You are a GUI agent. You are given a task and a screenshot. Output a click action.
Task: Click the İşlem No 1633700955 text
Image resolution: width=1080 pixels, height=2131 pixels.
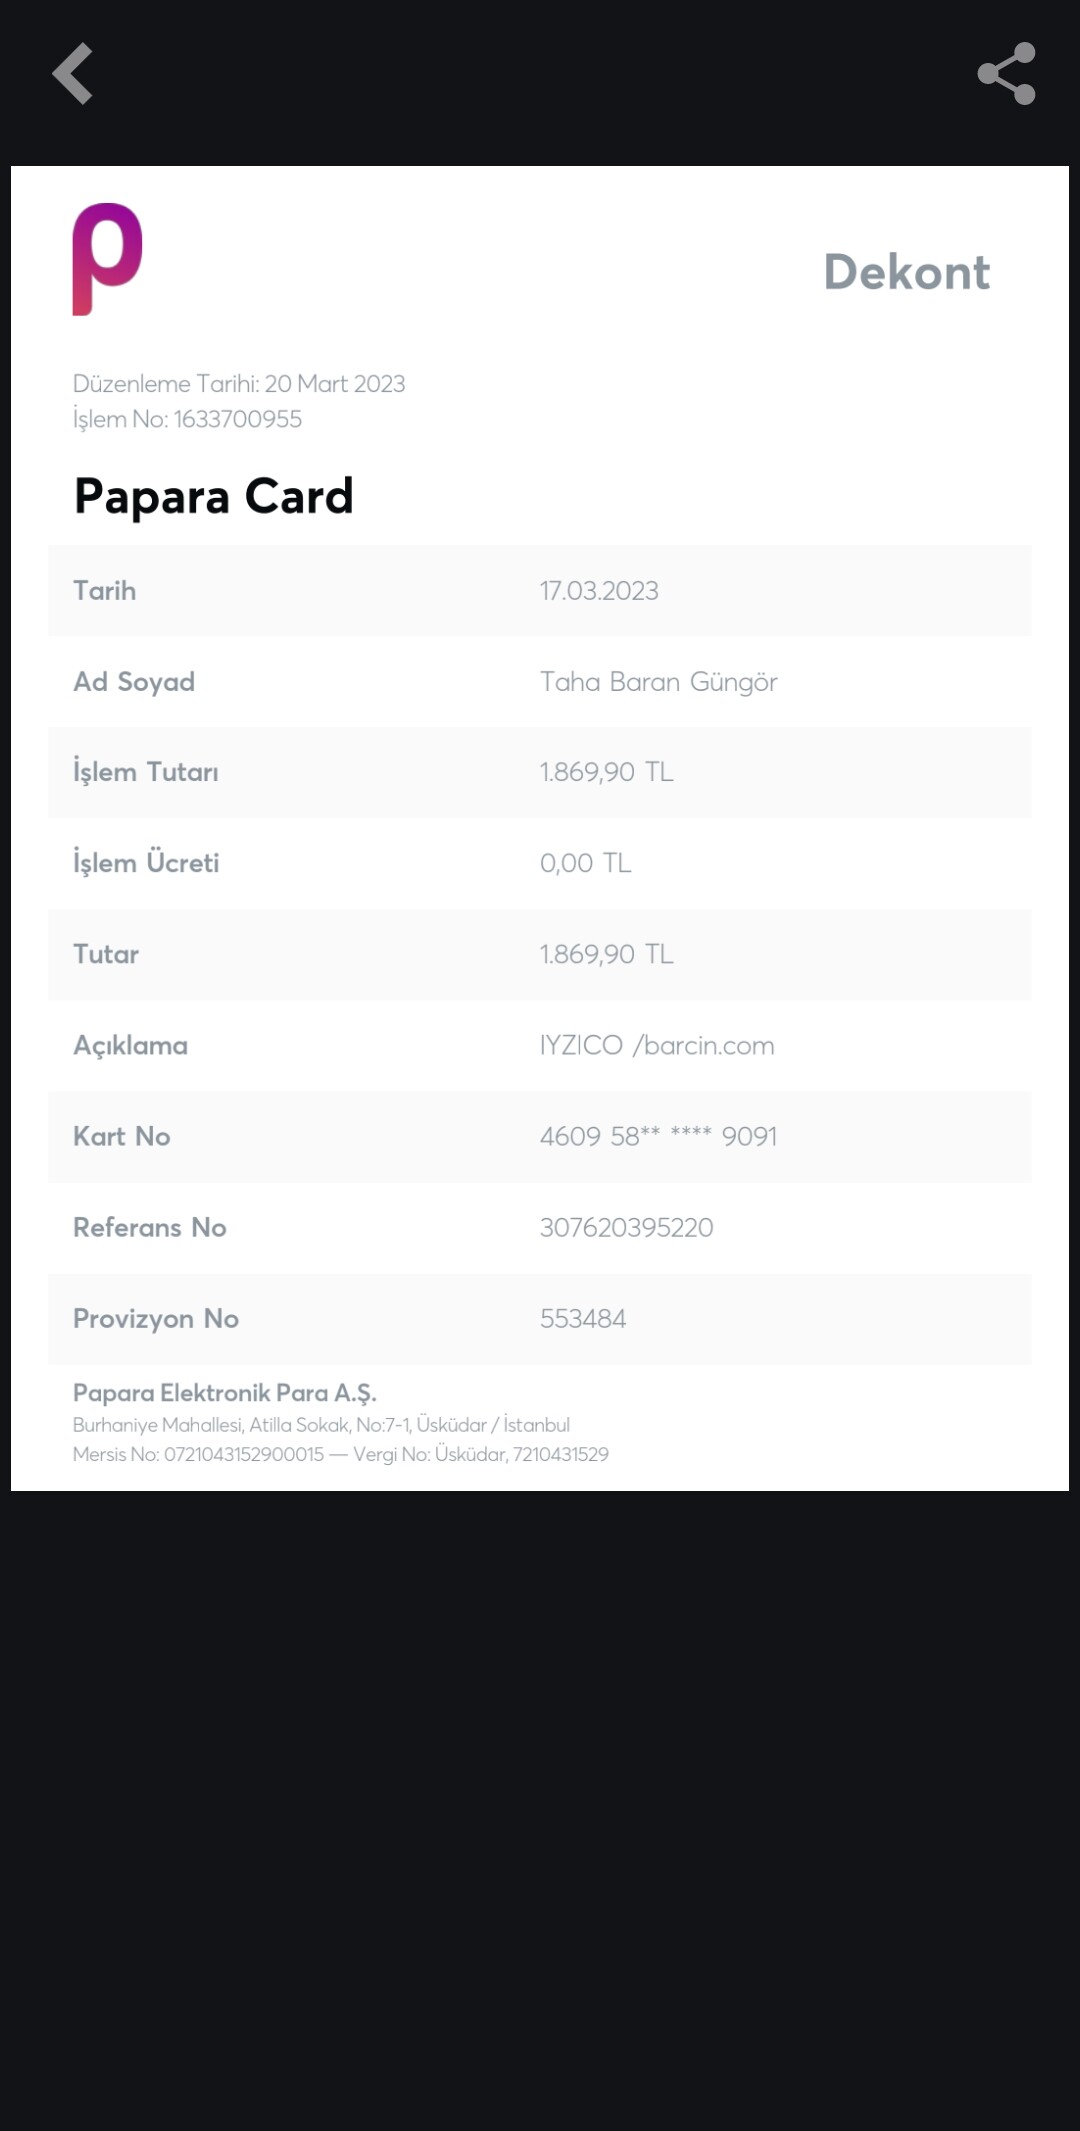[x=187, y=419]
